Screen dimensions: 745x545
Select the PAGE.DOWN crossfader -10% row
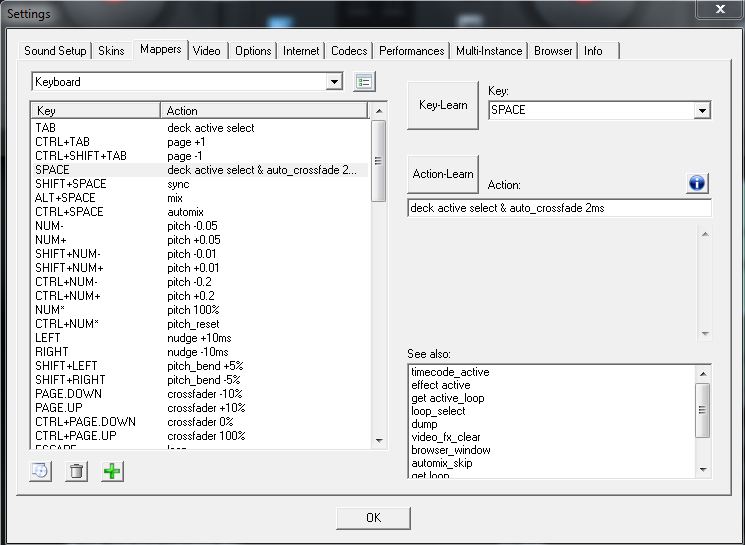click(200, 394)
